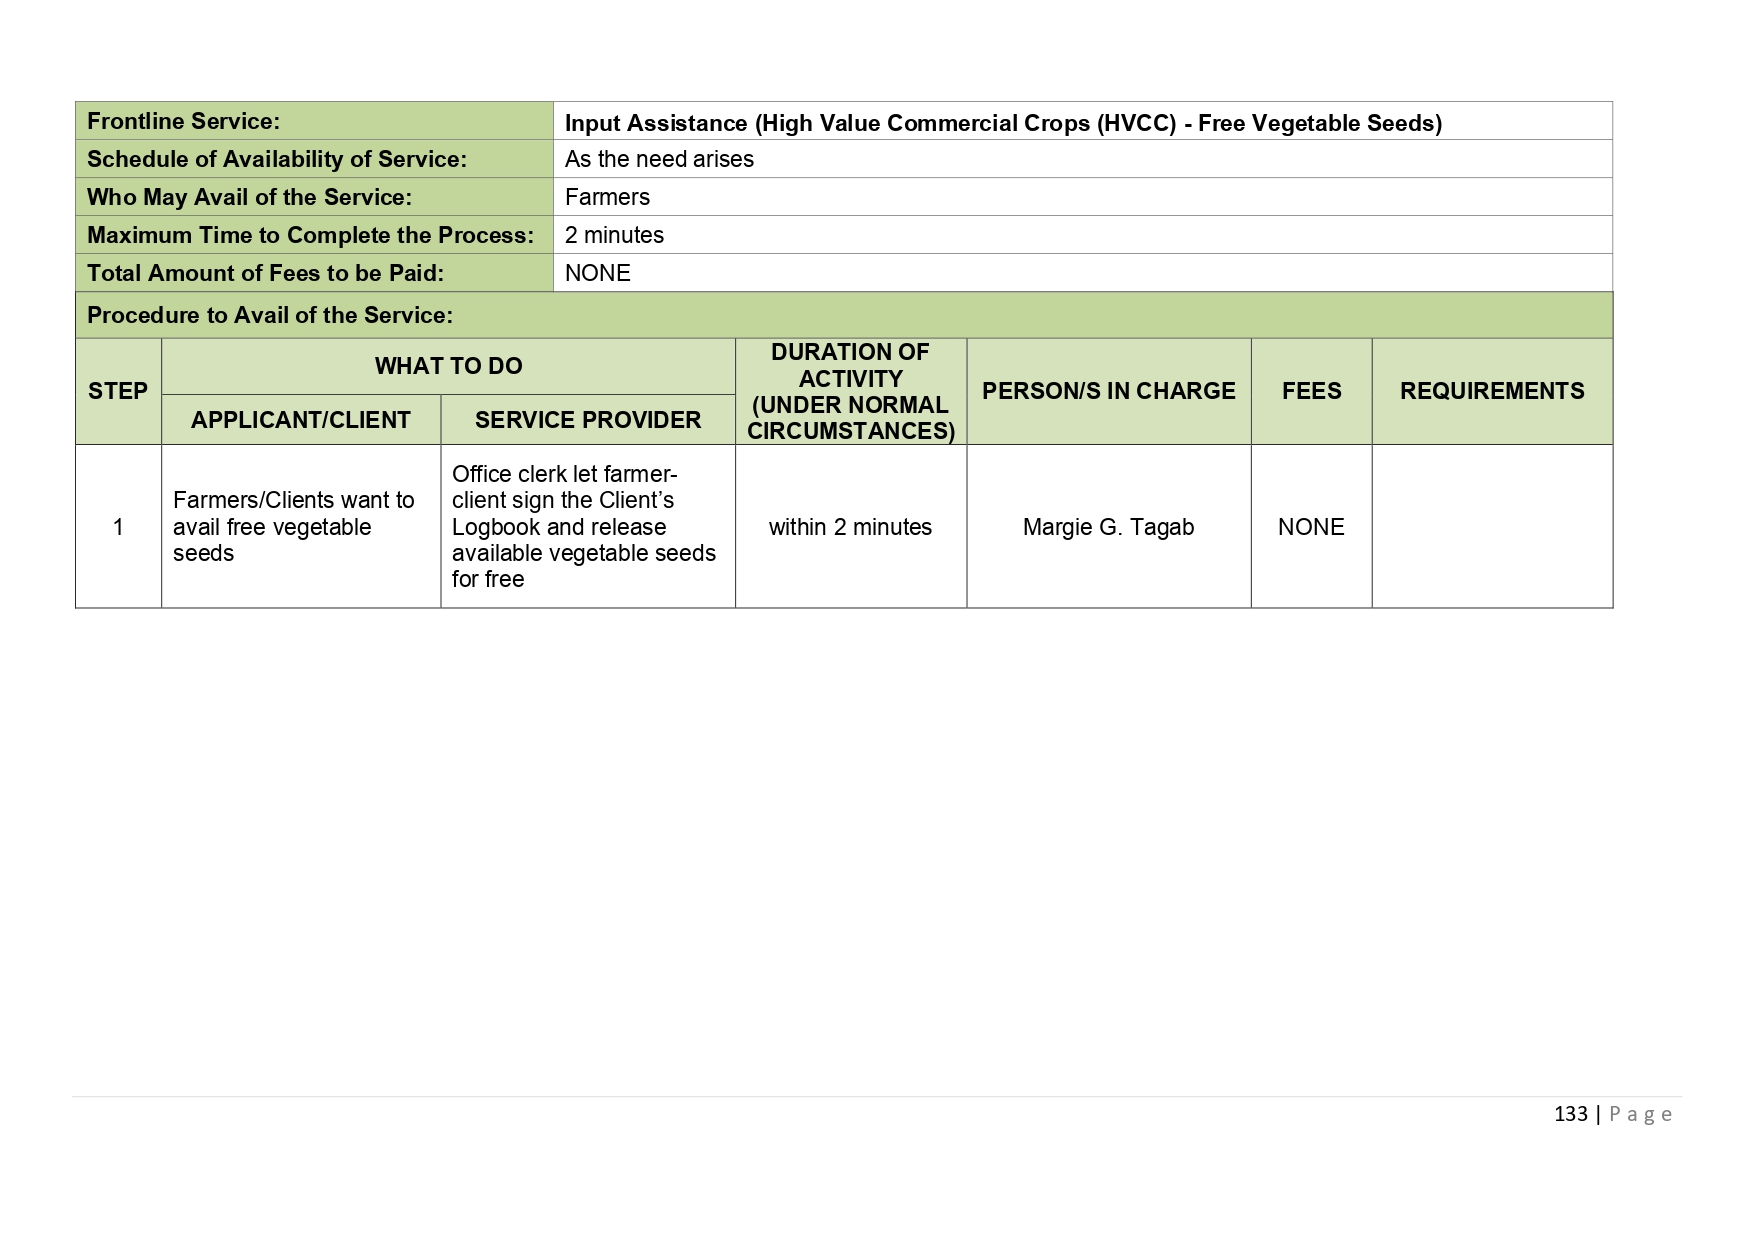Click 'Total Amount of Fees to be Paid:' label
The image size is (1754, 1241).
tap(265, 274)
